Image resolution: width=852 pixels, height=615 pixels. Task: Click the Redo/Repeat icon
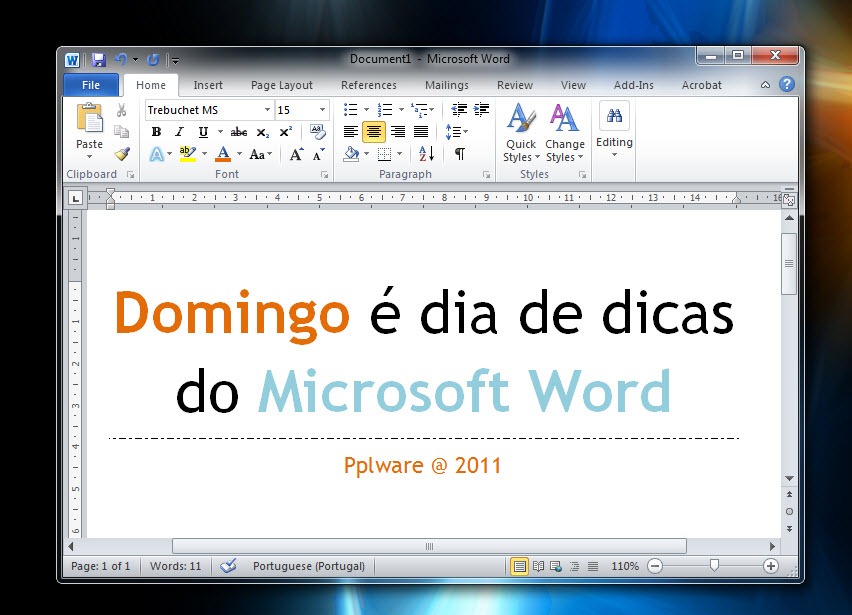click(153, 59)
